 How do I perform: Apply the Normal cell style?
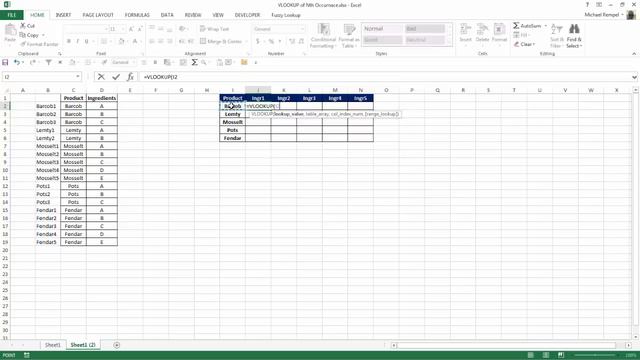[x=382, y=29]
